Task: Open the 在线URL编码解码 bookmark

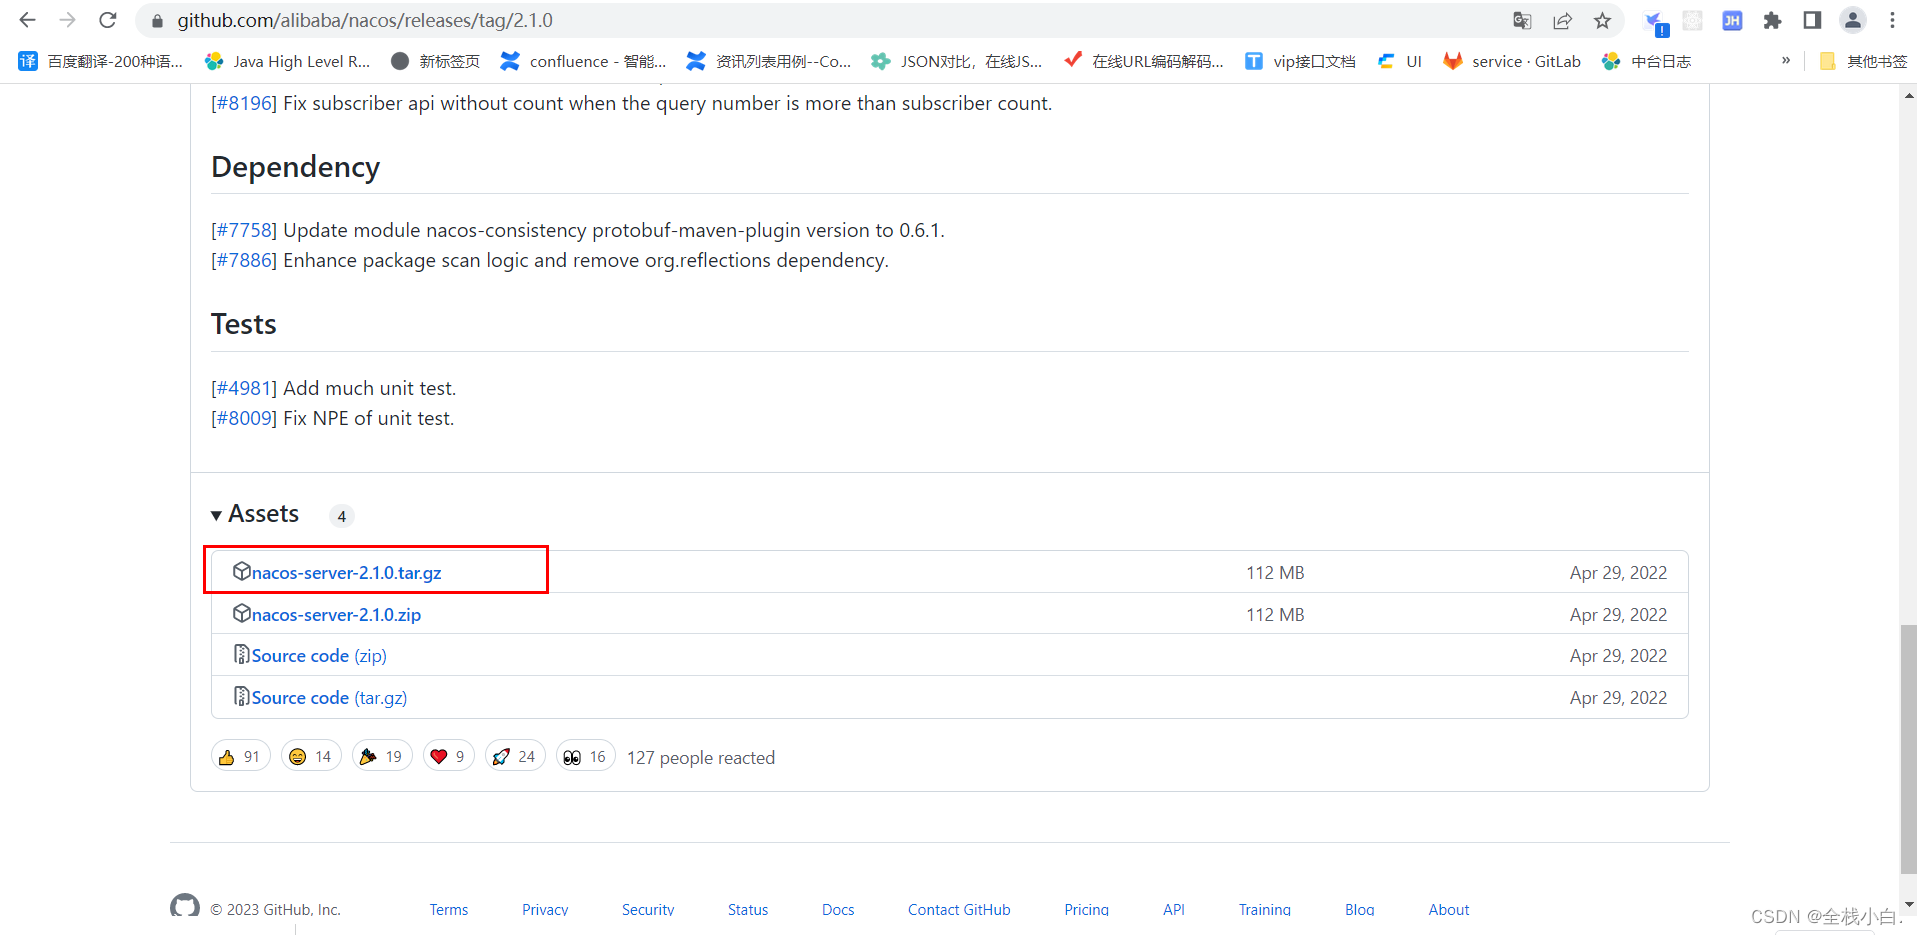Action: point(1144,61)
